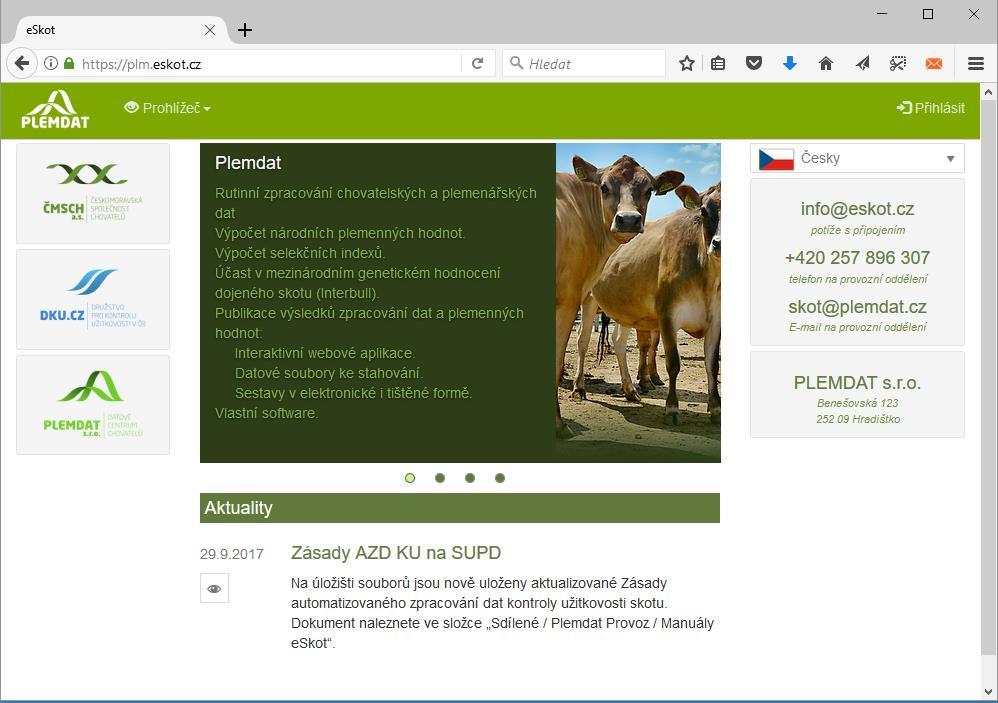The image size is (998, 703).
Task: Email skot@plemdat.cz link
Action: tap(857, 307)
